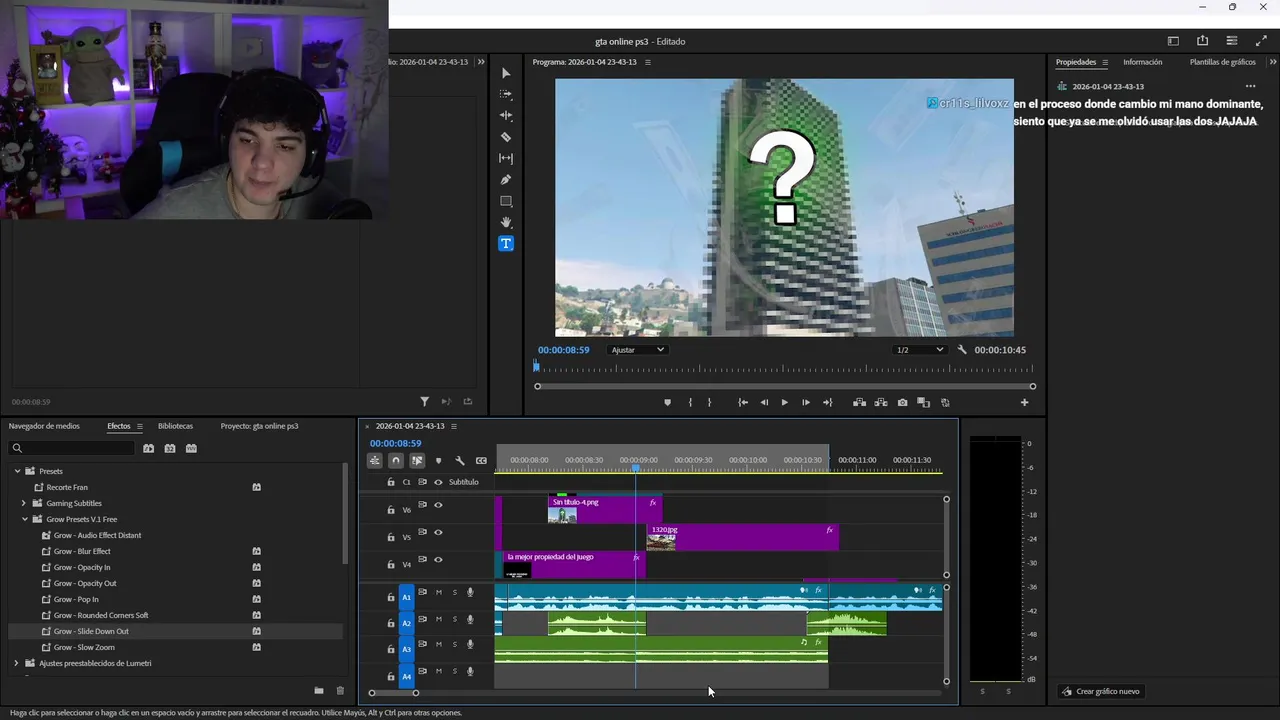Viewport: 1280px width, 720px height.
Task: Create new custom bin in Effects panel
Action: pyautogui.click(x=319, y=690)
